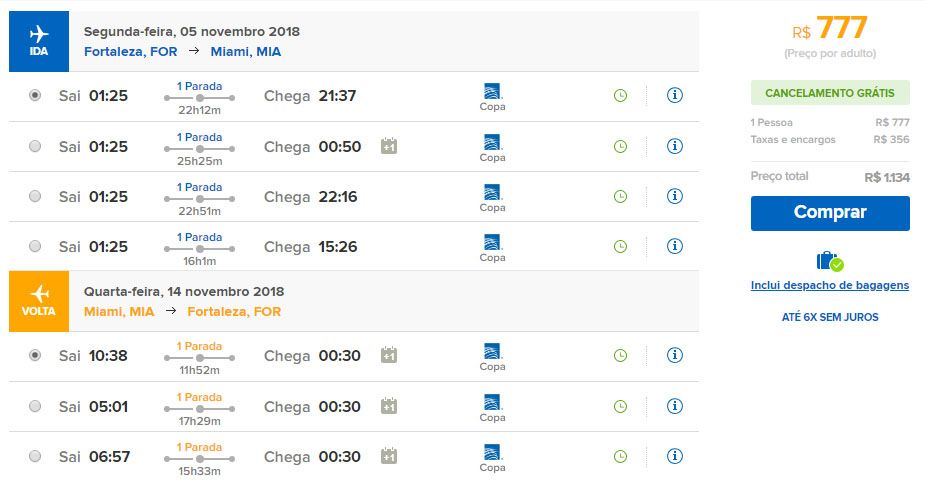Click +1 day calendar icon on 25h25m flight
The height and width of the screenshot is (489, 925).
pyautogui.click(x=389, y=146)
